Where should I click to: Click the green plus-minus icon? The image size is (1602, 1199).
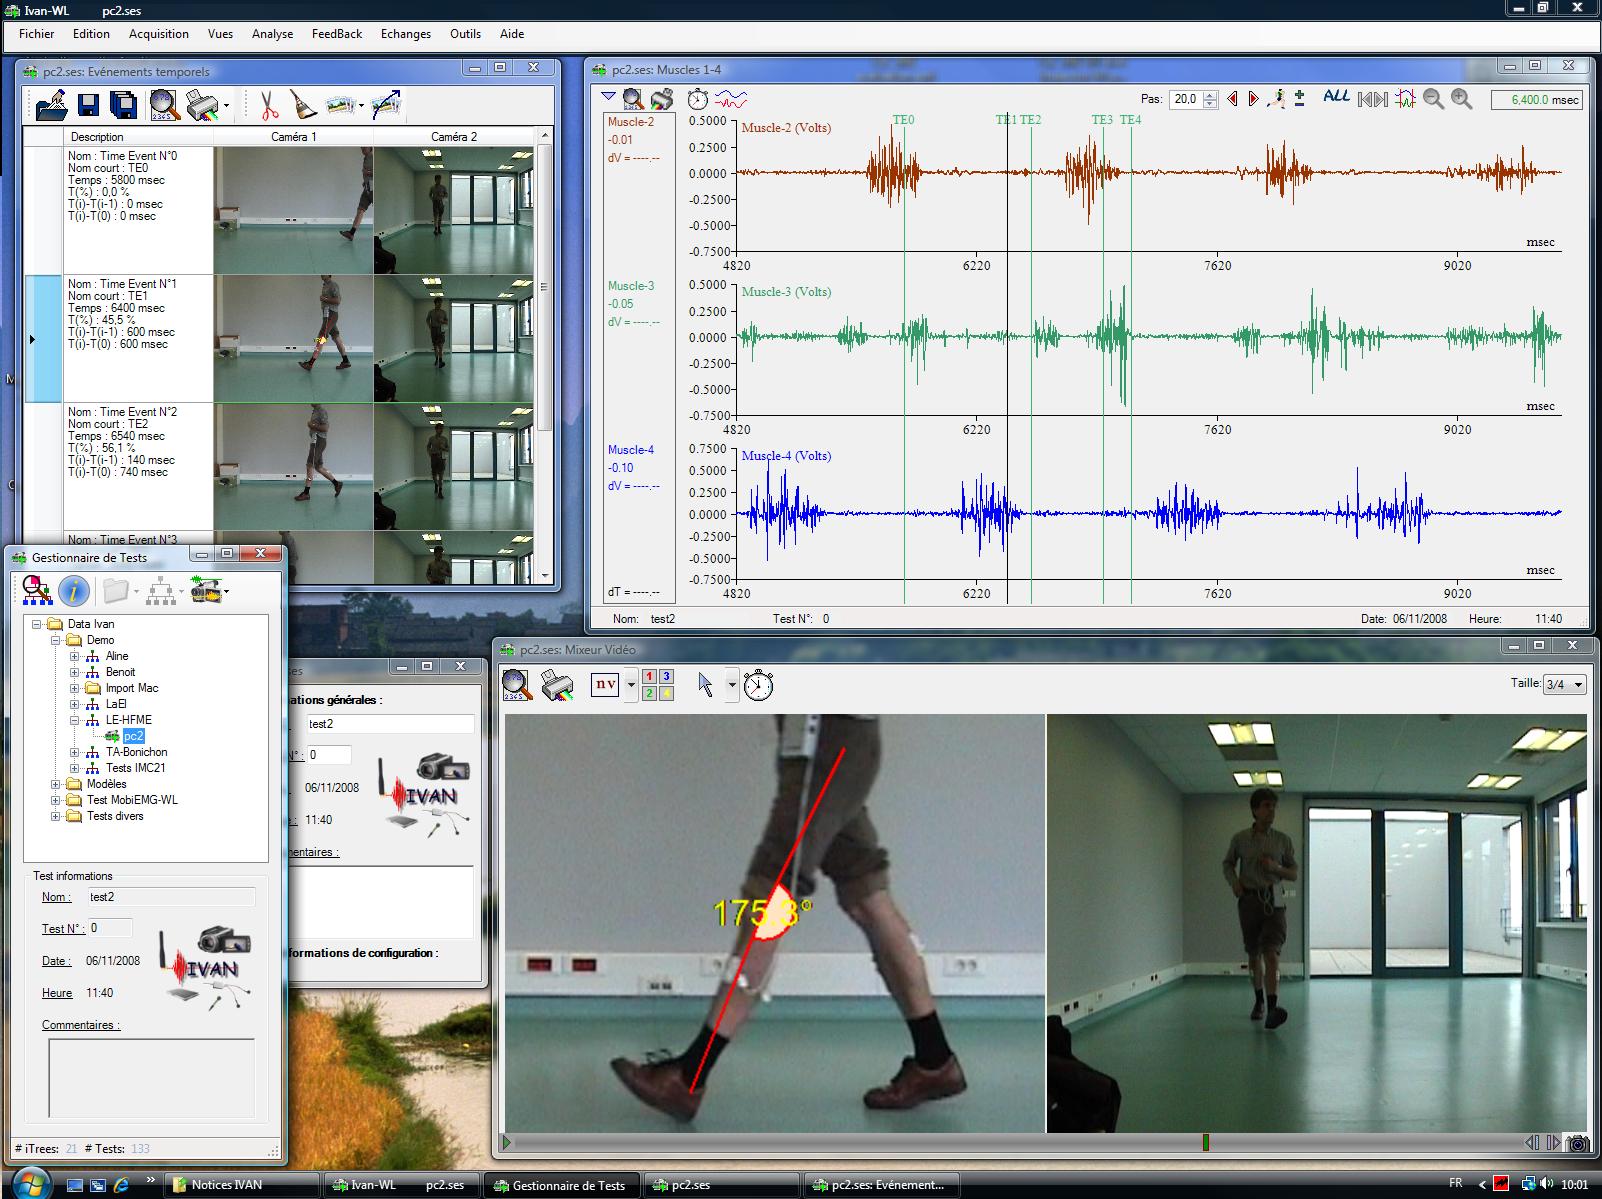pos(1299,98)
